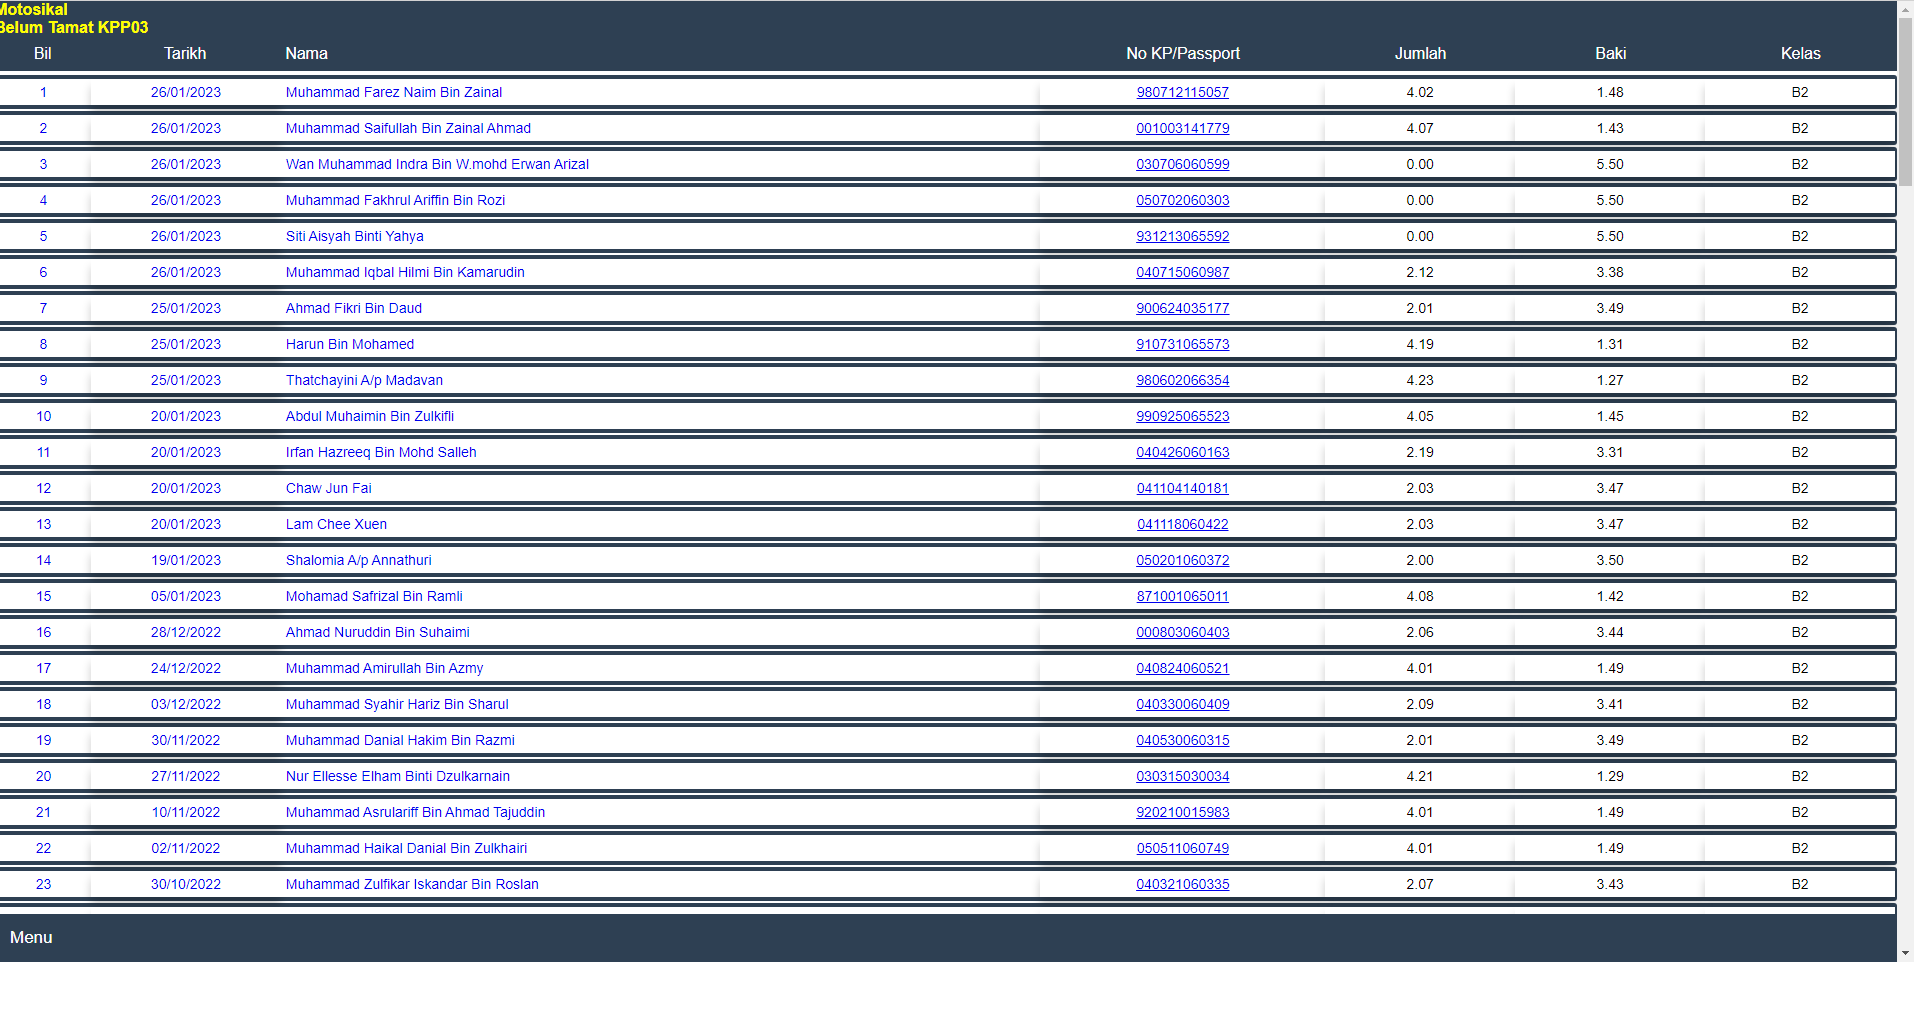This screenshot has height=1032, width=1920.
Task: Click the No KP/Passport column header
Action: pyautogui.click(x=1182, y=53)
